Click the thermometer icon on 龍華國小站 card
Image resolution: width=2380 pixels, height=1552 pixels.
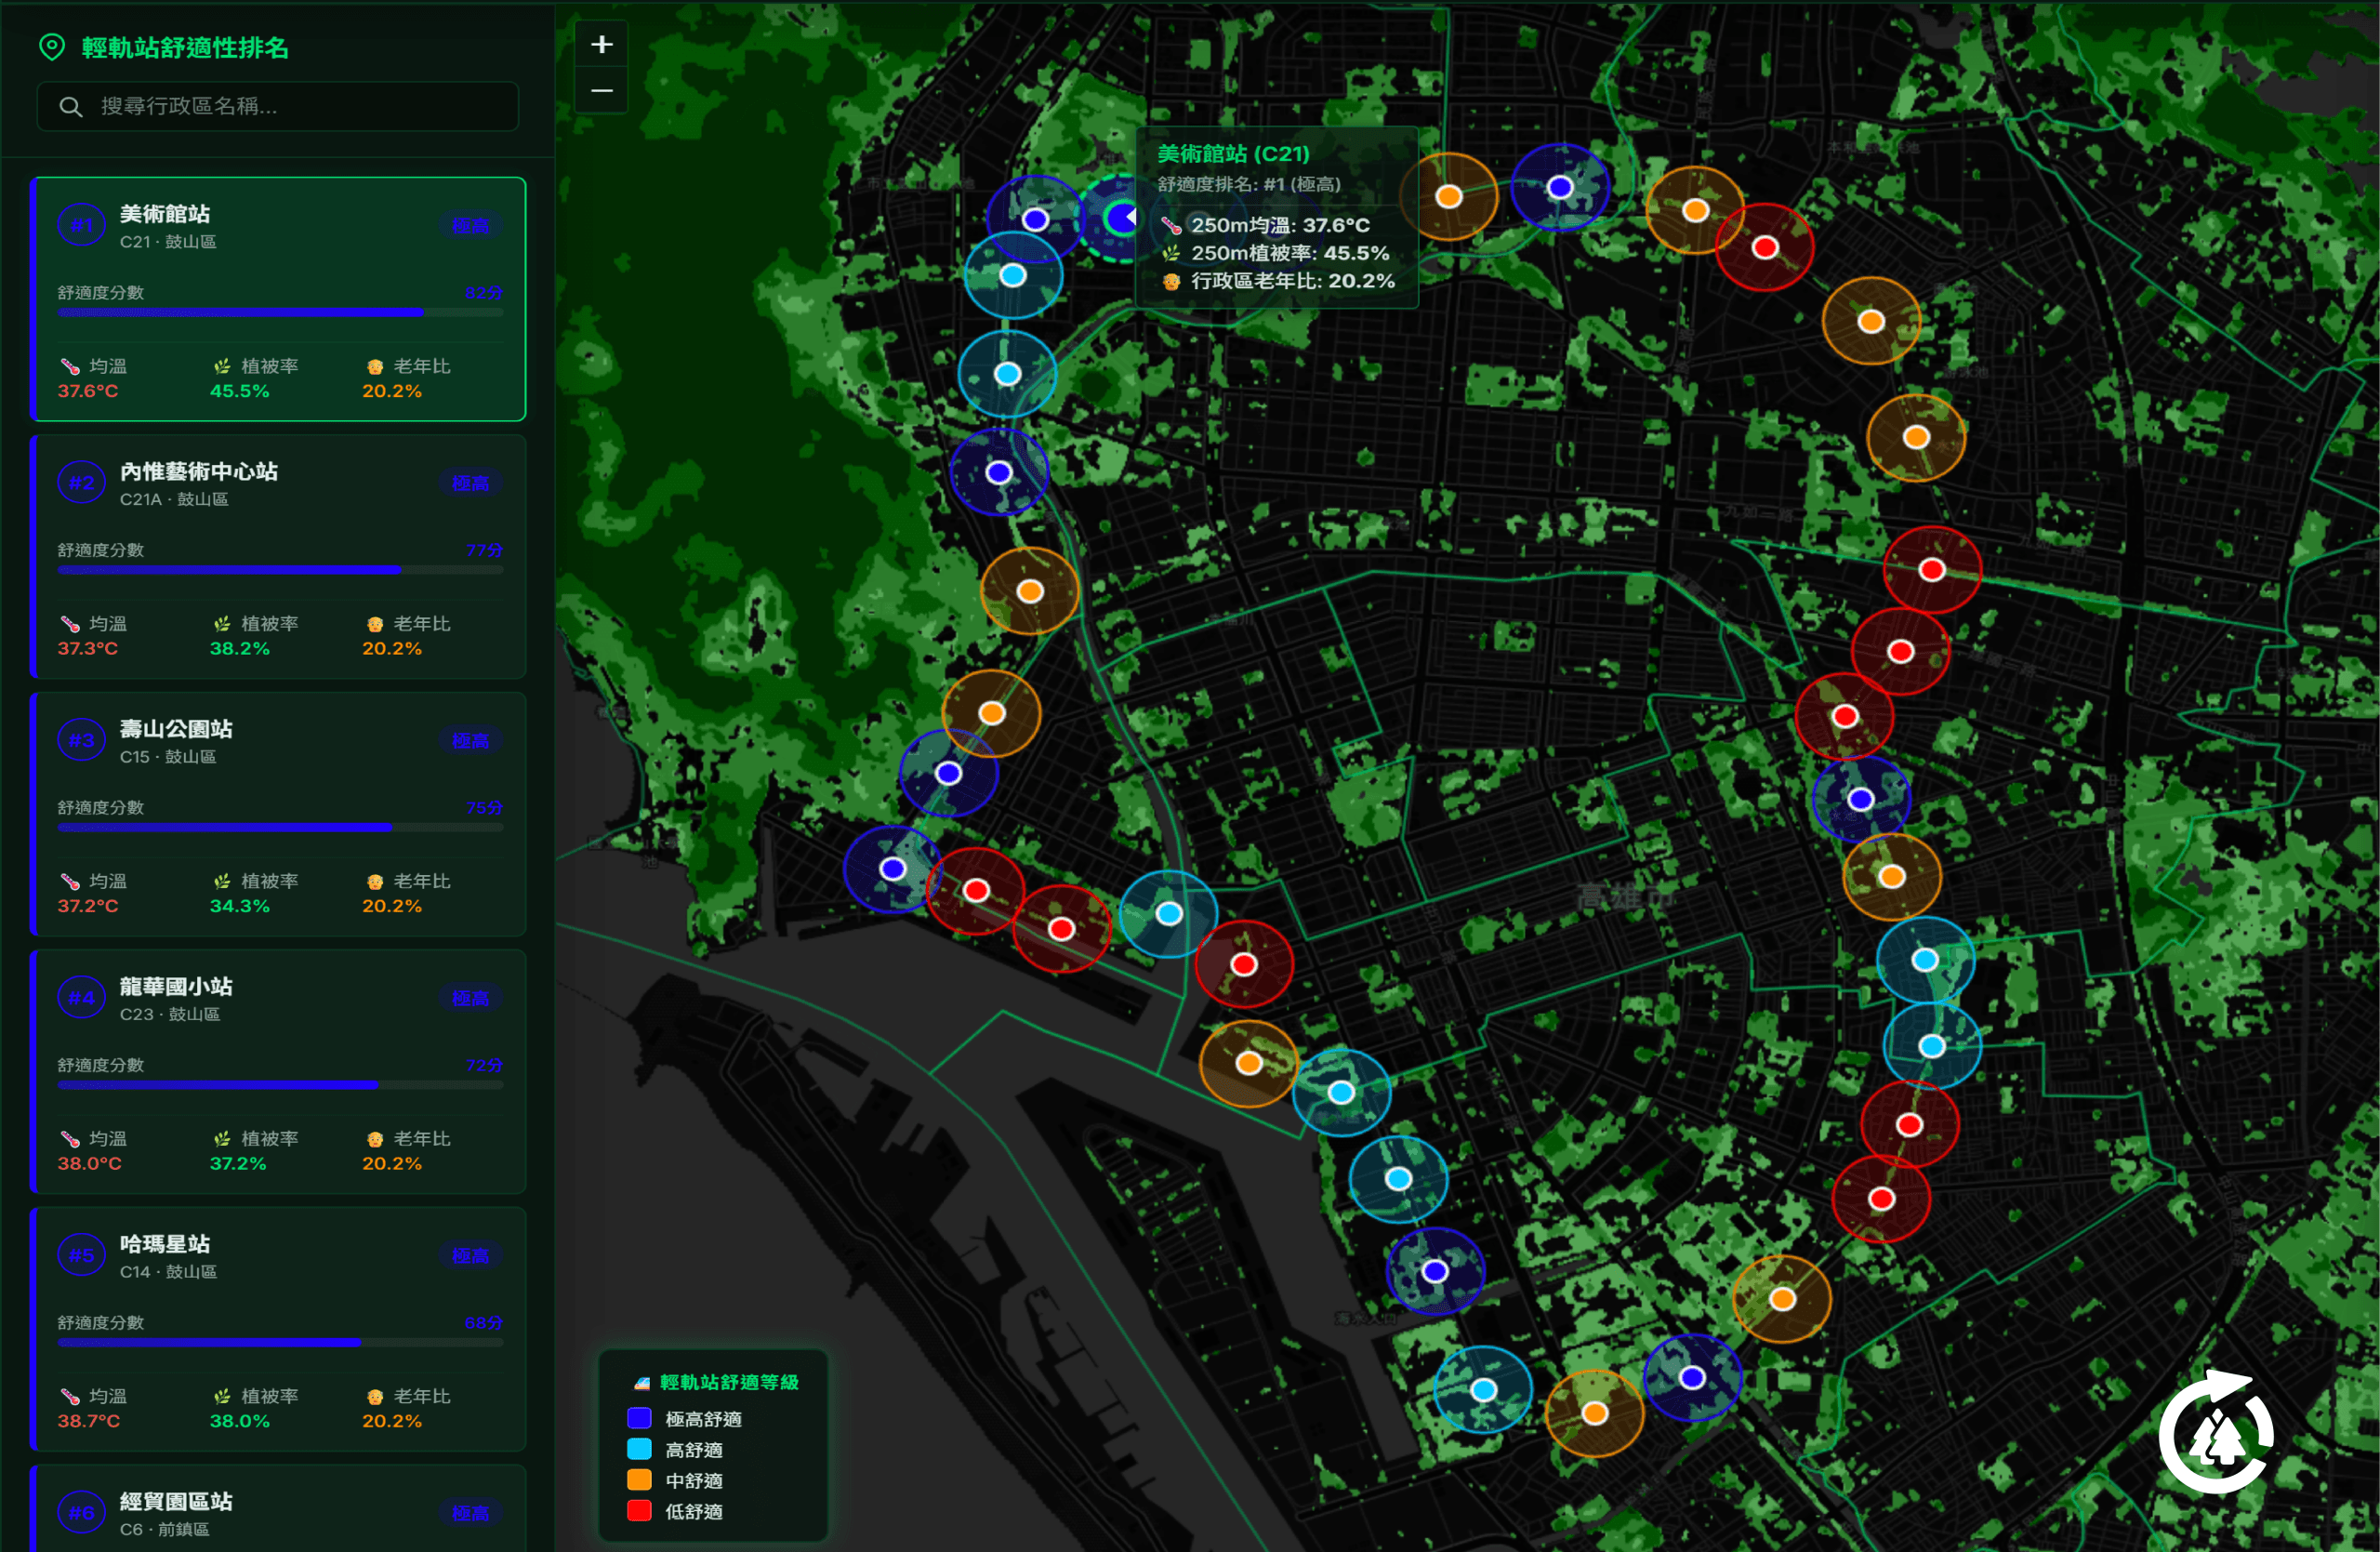[70, 1139]
